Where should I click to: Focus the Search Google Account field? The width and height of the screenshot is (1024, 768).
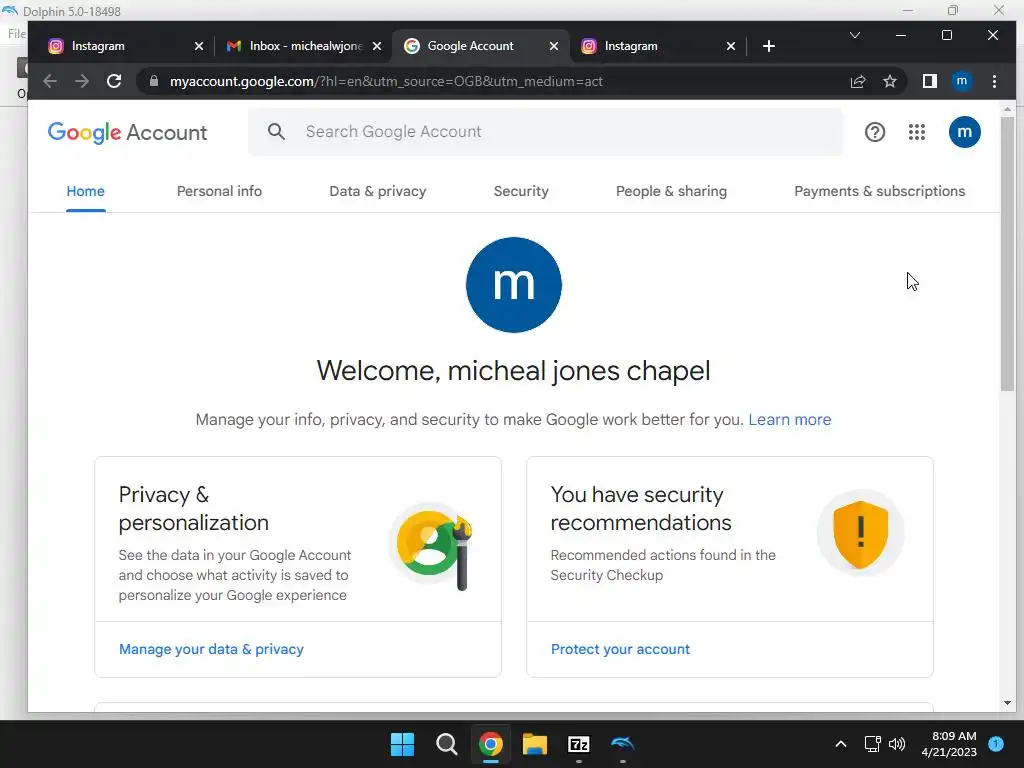tap(545, 132)
